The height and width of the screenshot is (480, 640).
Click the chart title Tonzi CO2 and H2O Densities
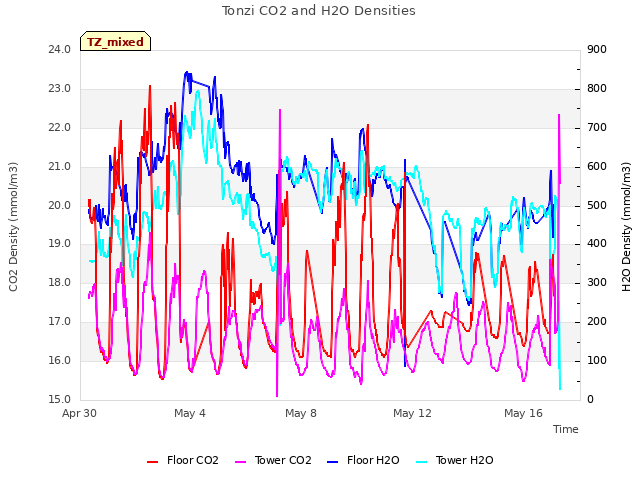pos(319,10)
